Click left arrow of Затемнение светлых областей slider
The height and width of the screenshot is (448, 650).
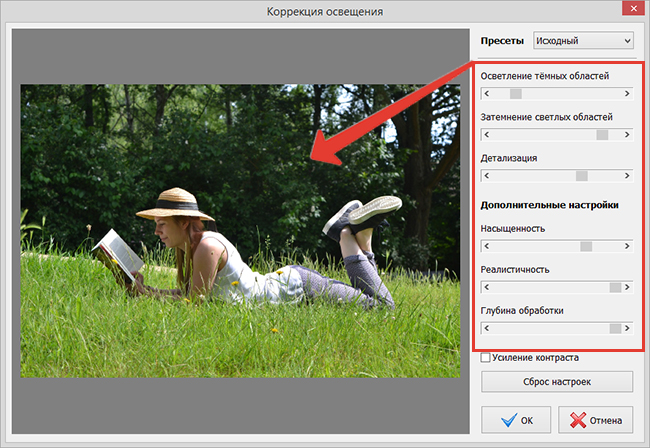[487, 135]
